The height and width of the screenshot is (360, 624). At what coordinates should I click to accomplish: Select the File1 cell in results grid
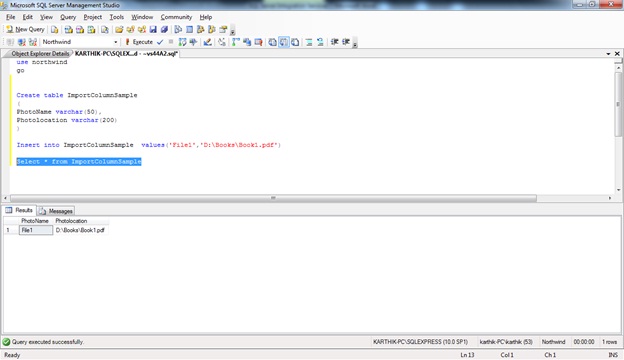point(36,230)
